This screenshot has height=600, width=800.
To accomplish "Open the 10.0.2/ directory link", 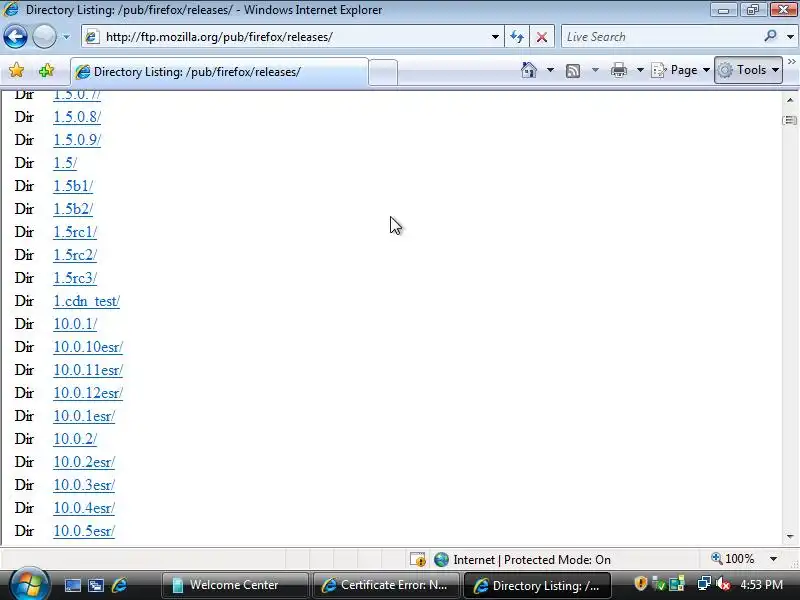I will 75,439.
